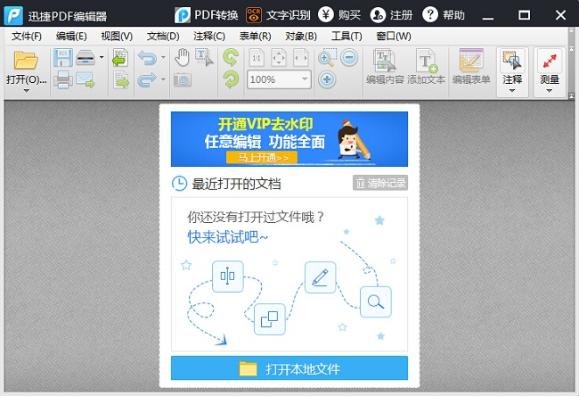Rotate the page counterclockwise

231,58
